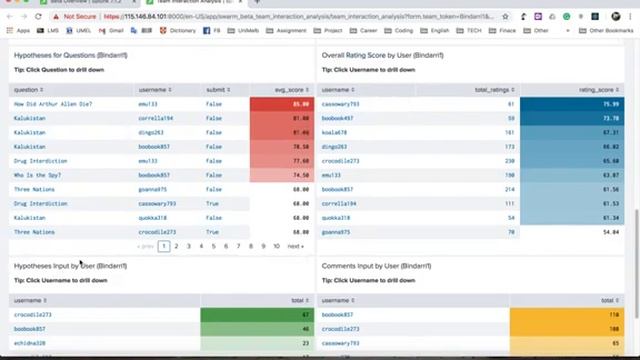Click the green 67 total cell for crocodile273
640x360 pixels.
(x=257, y=315)
